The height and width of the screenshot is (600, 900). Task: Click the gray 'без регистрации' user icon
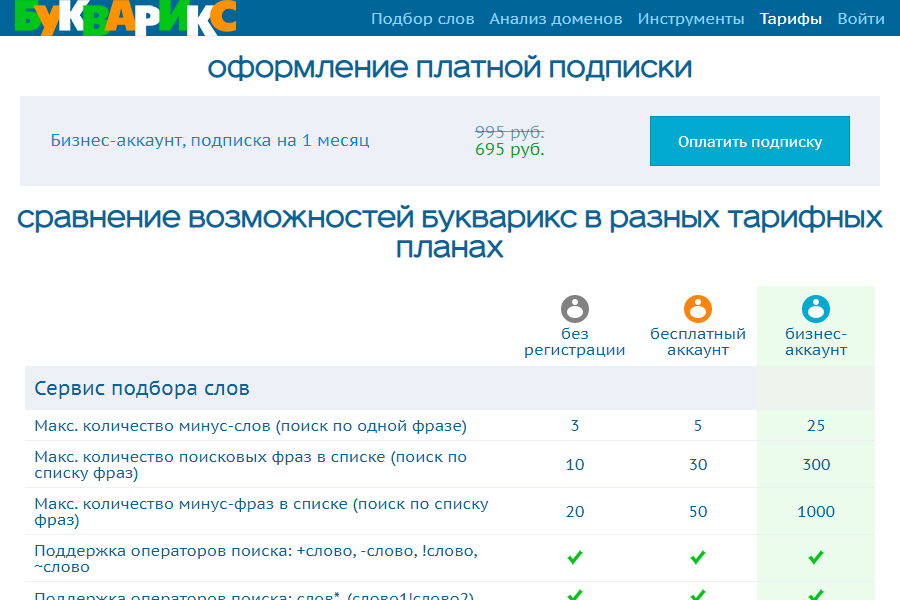tap(575, 308)
